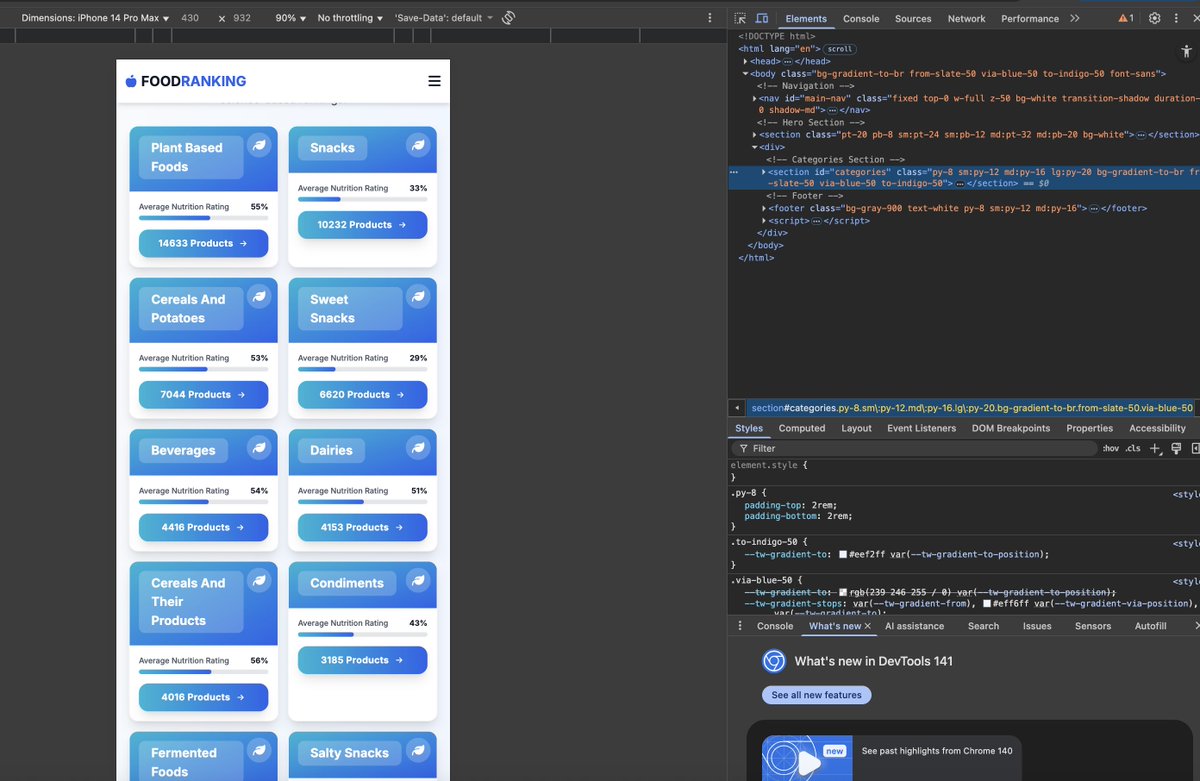1200x781 pixels.
Task: Click the viewport height field showing 932
Action: [242, 18]
